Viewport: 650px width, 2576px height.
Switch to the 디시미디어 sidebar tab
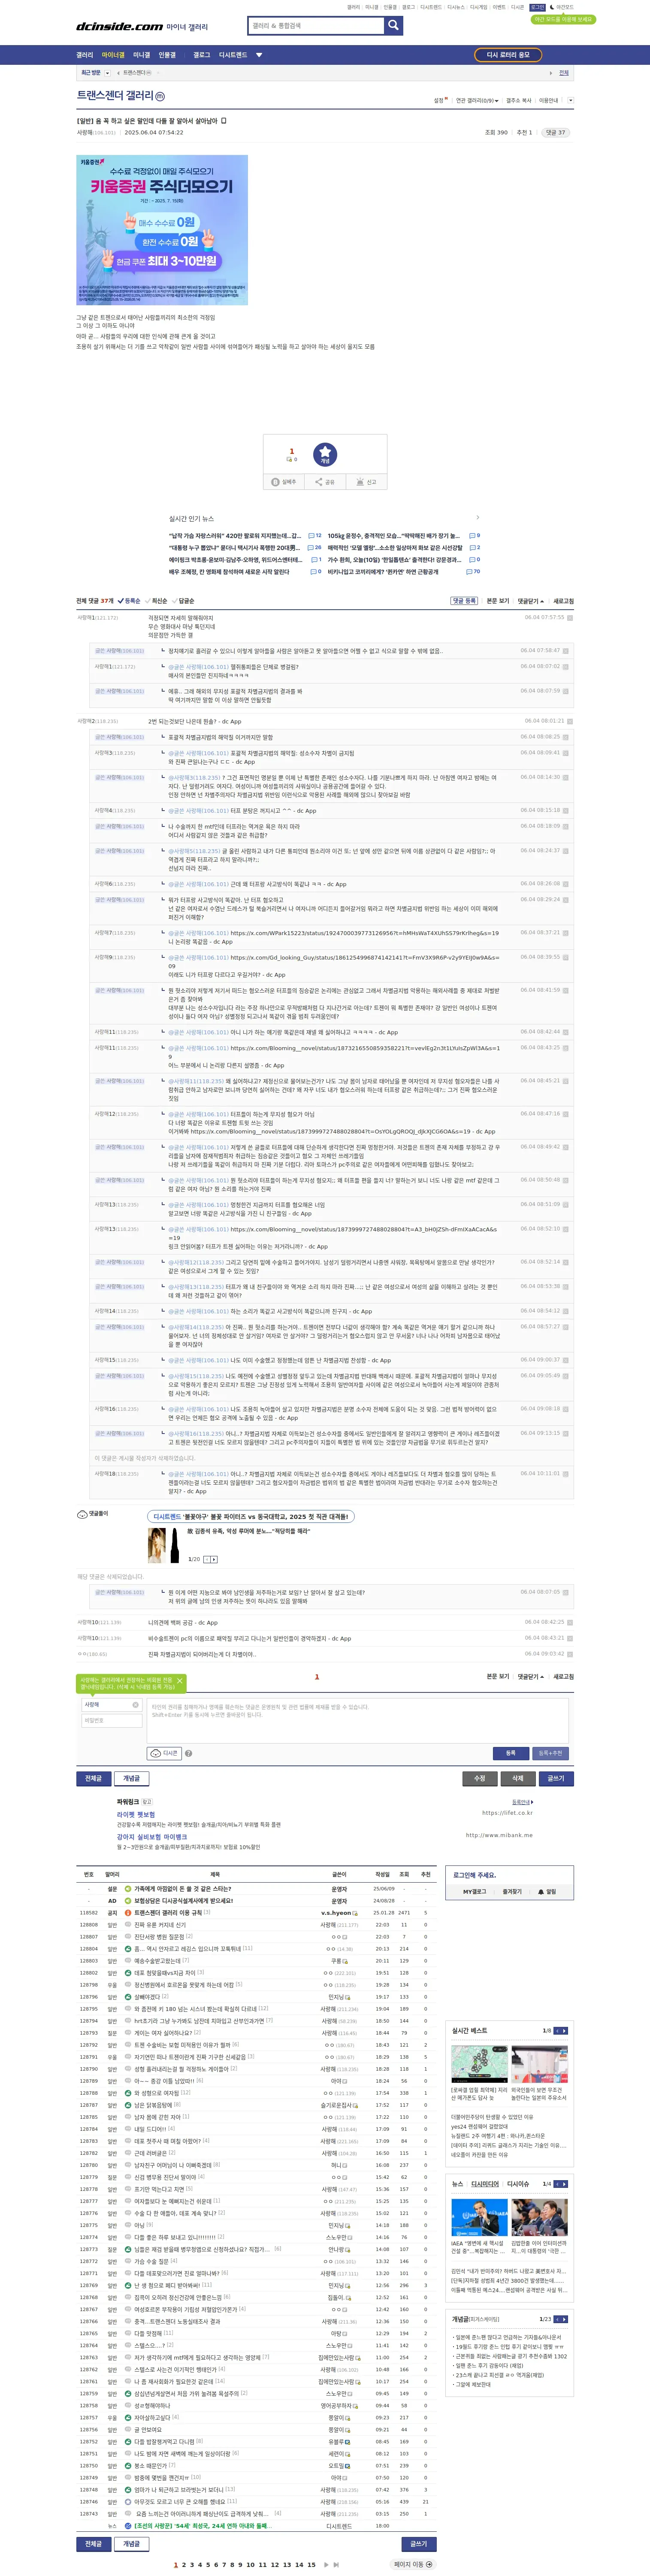tap(485, 2184)
